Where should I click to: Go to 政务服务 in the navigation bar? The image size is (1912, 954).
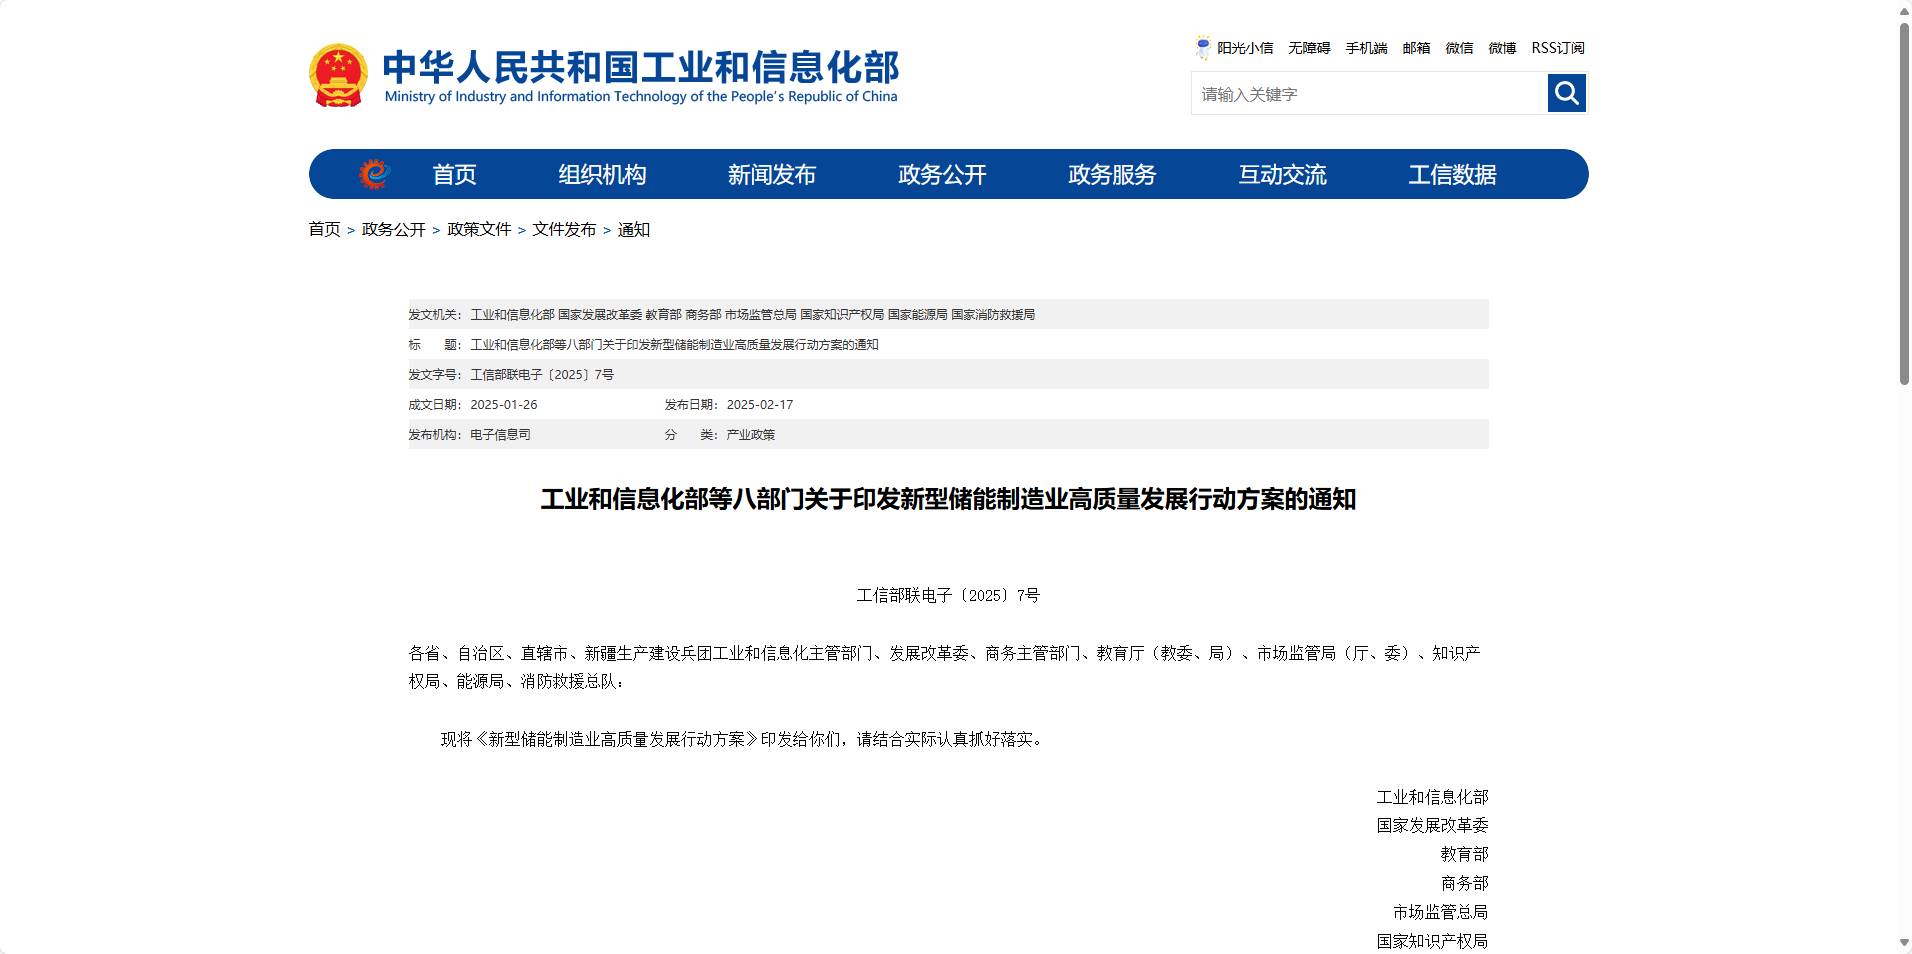tap(1112, 175)
